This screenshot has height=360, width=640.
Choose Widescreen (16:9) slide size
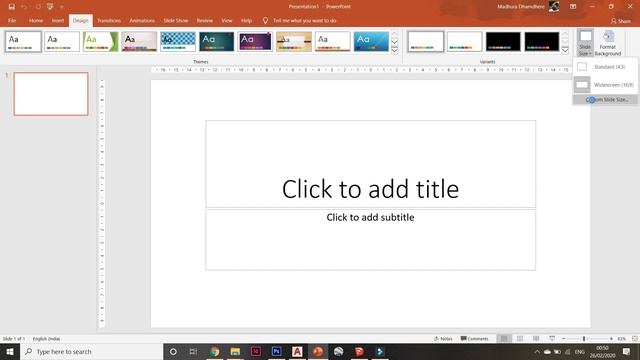point(605,85)
